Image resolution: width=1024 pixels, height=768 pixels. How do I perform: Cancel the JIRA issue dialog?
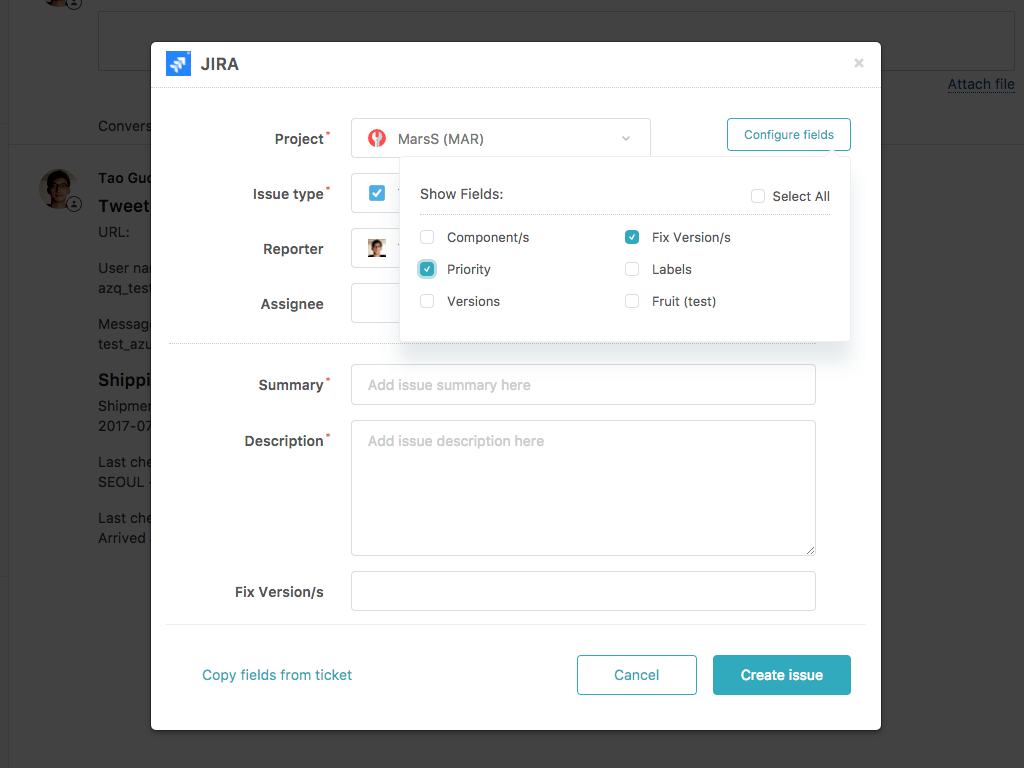637,675
